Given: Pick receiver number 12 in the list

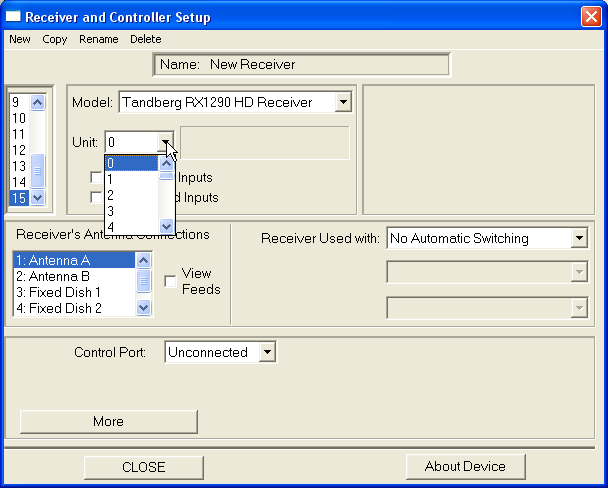Looking at the screenshot, I should coord(19,150).
